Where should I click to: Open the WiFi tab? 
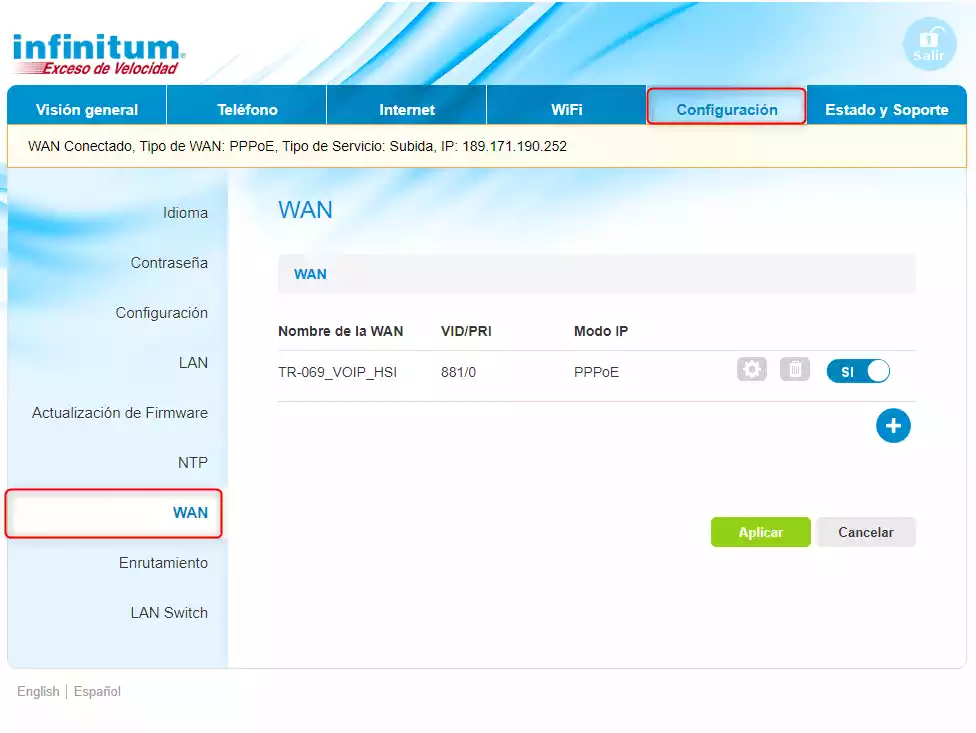click(x=566, y=110)
